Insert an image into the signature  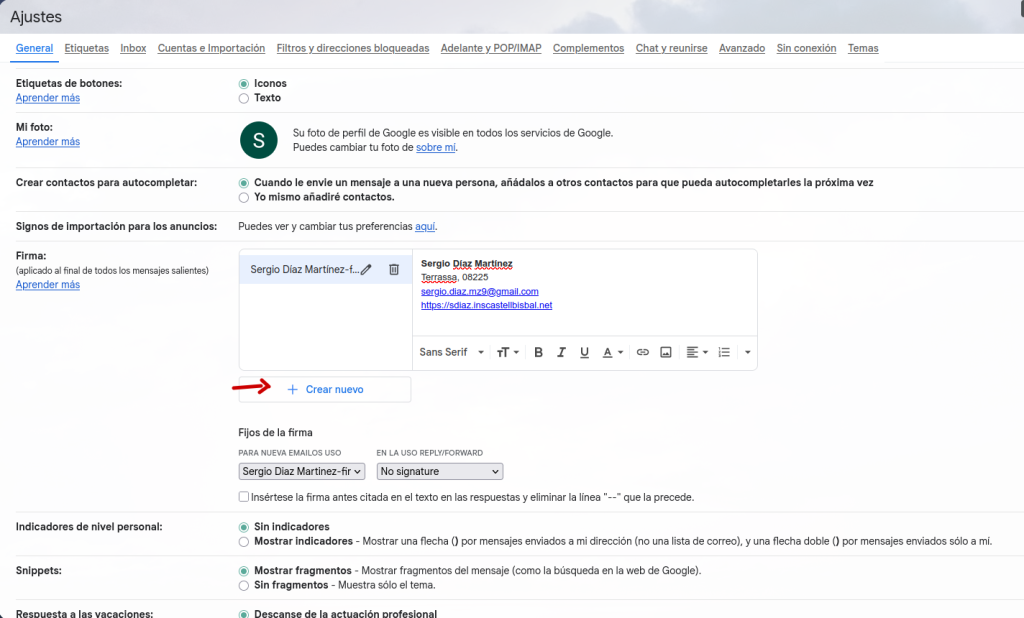click(x=666, y=352)
